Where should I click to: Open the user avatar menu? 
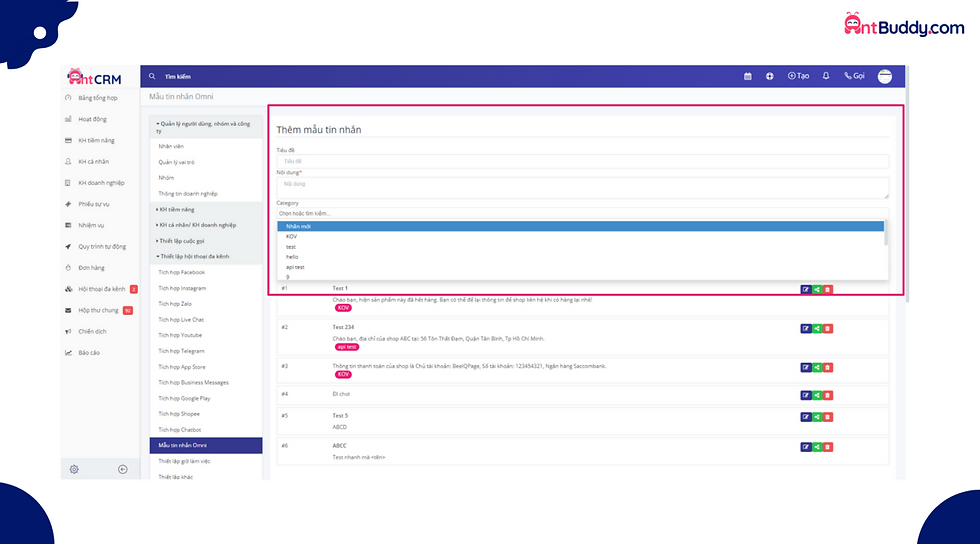point(884,76)
